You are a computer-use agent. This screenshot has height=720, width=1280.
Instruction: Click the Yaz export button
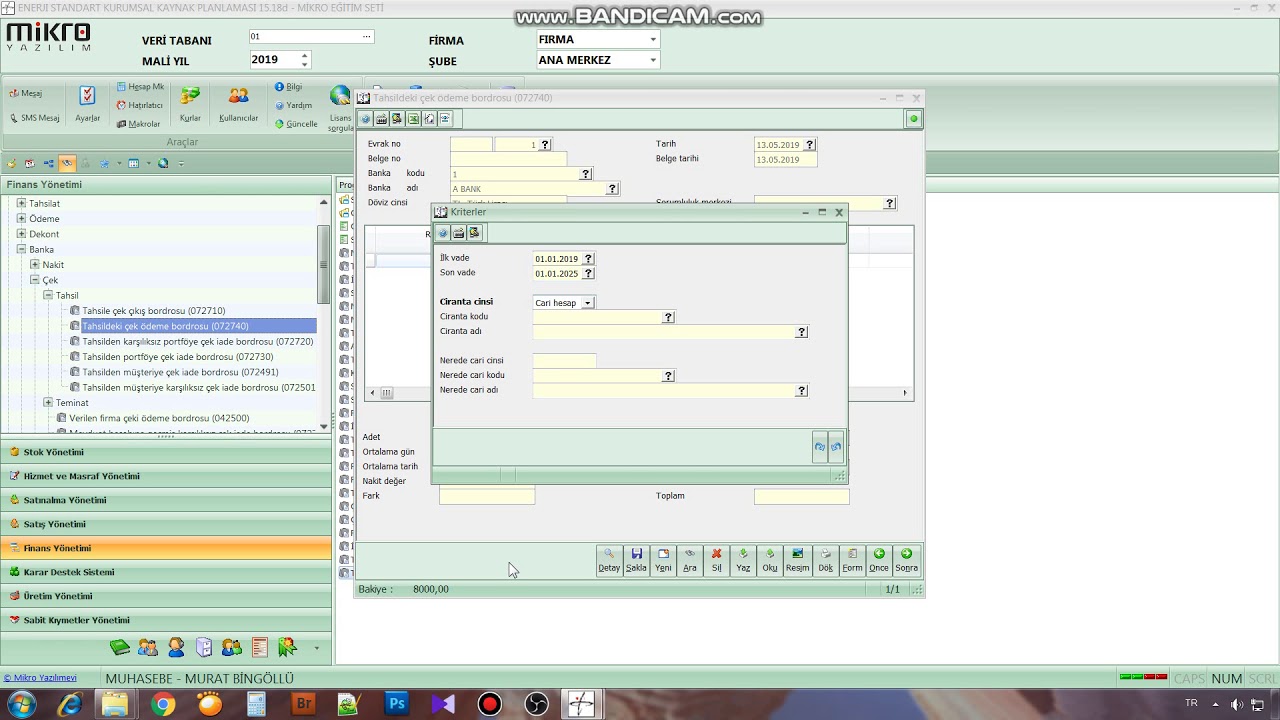pos(743,560)
